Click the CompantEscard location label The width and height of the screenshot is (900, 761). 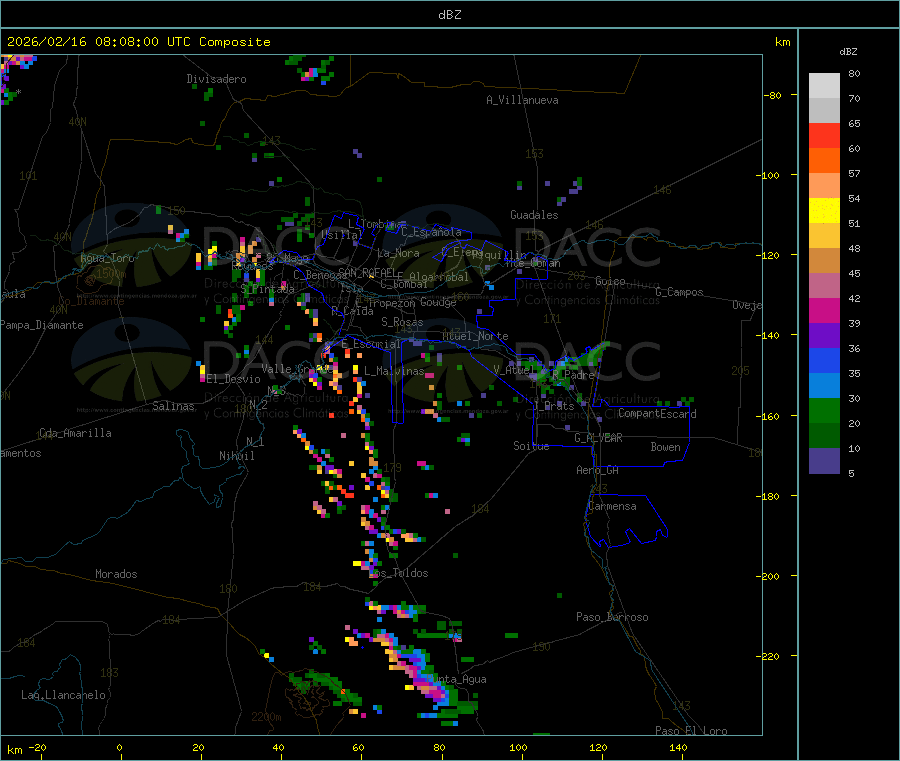(657, 414)
